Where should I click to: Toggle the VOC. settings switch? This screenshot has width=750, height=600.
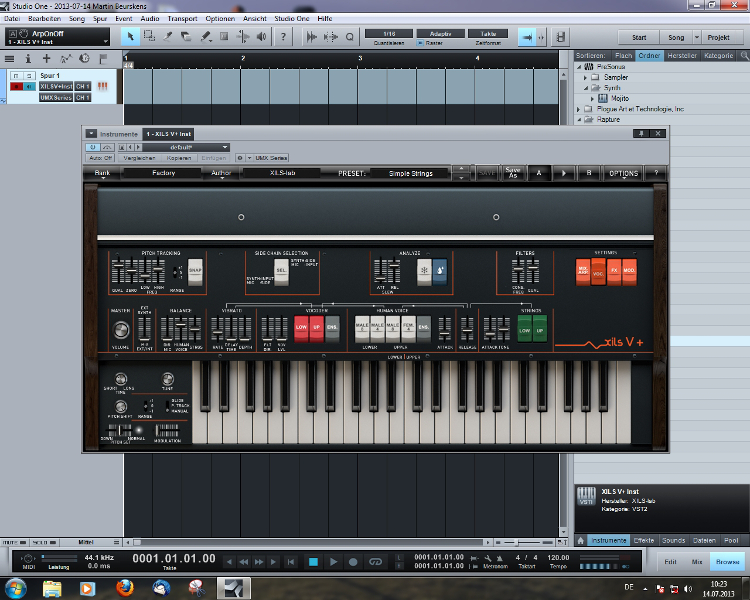(x=598, y=271)
